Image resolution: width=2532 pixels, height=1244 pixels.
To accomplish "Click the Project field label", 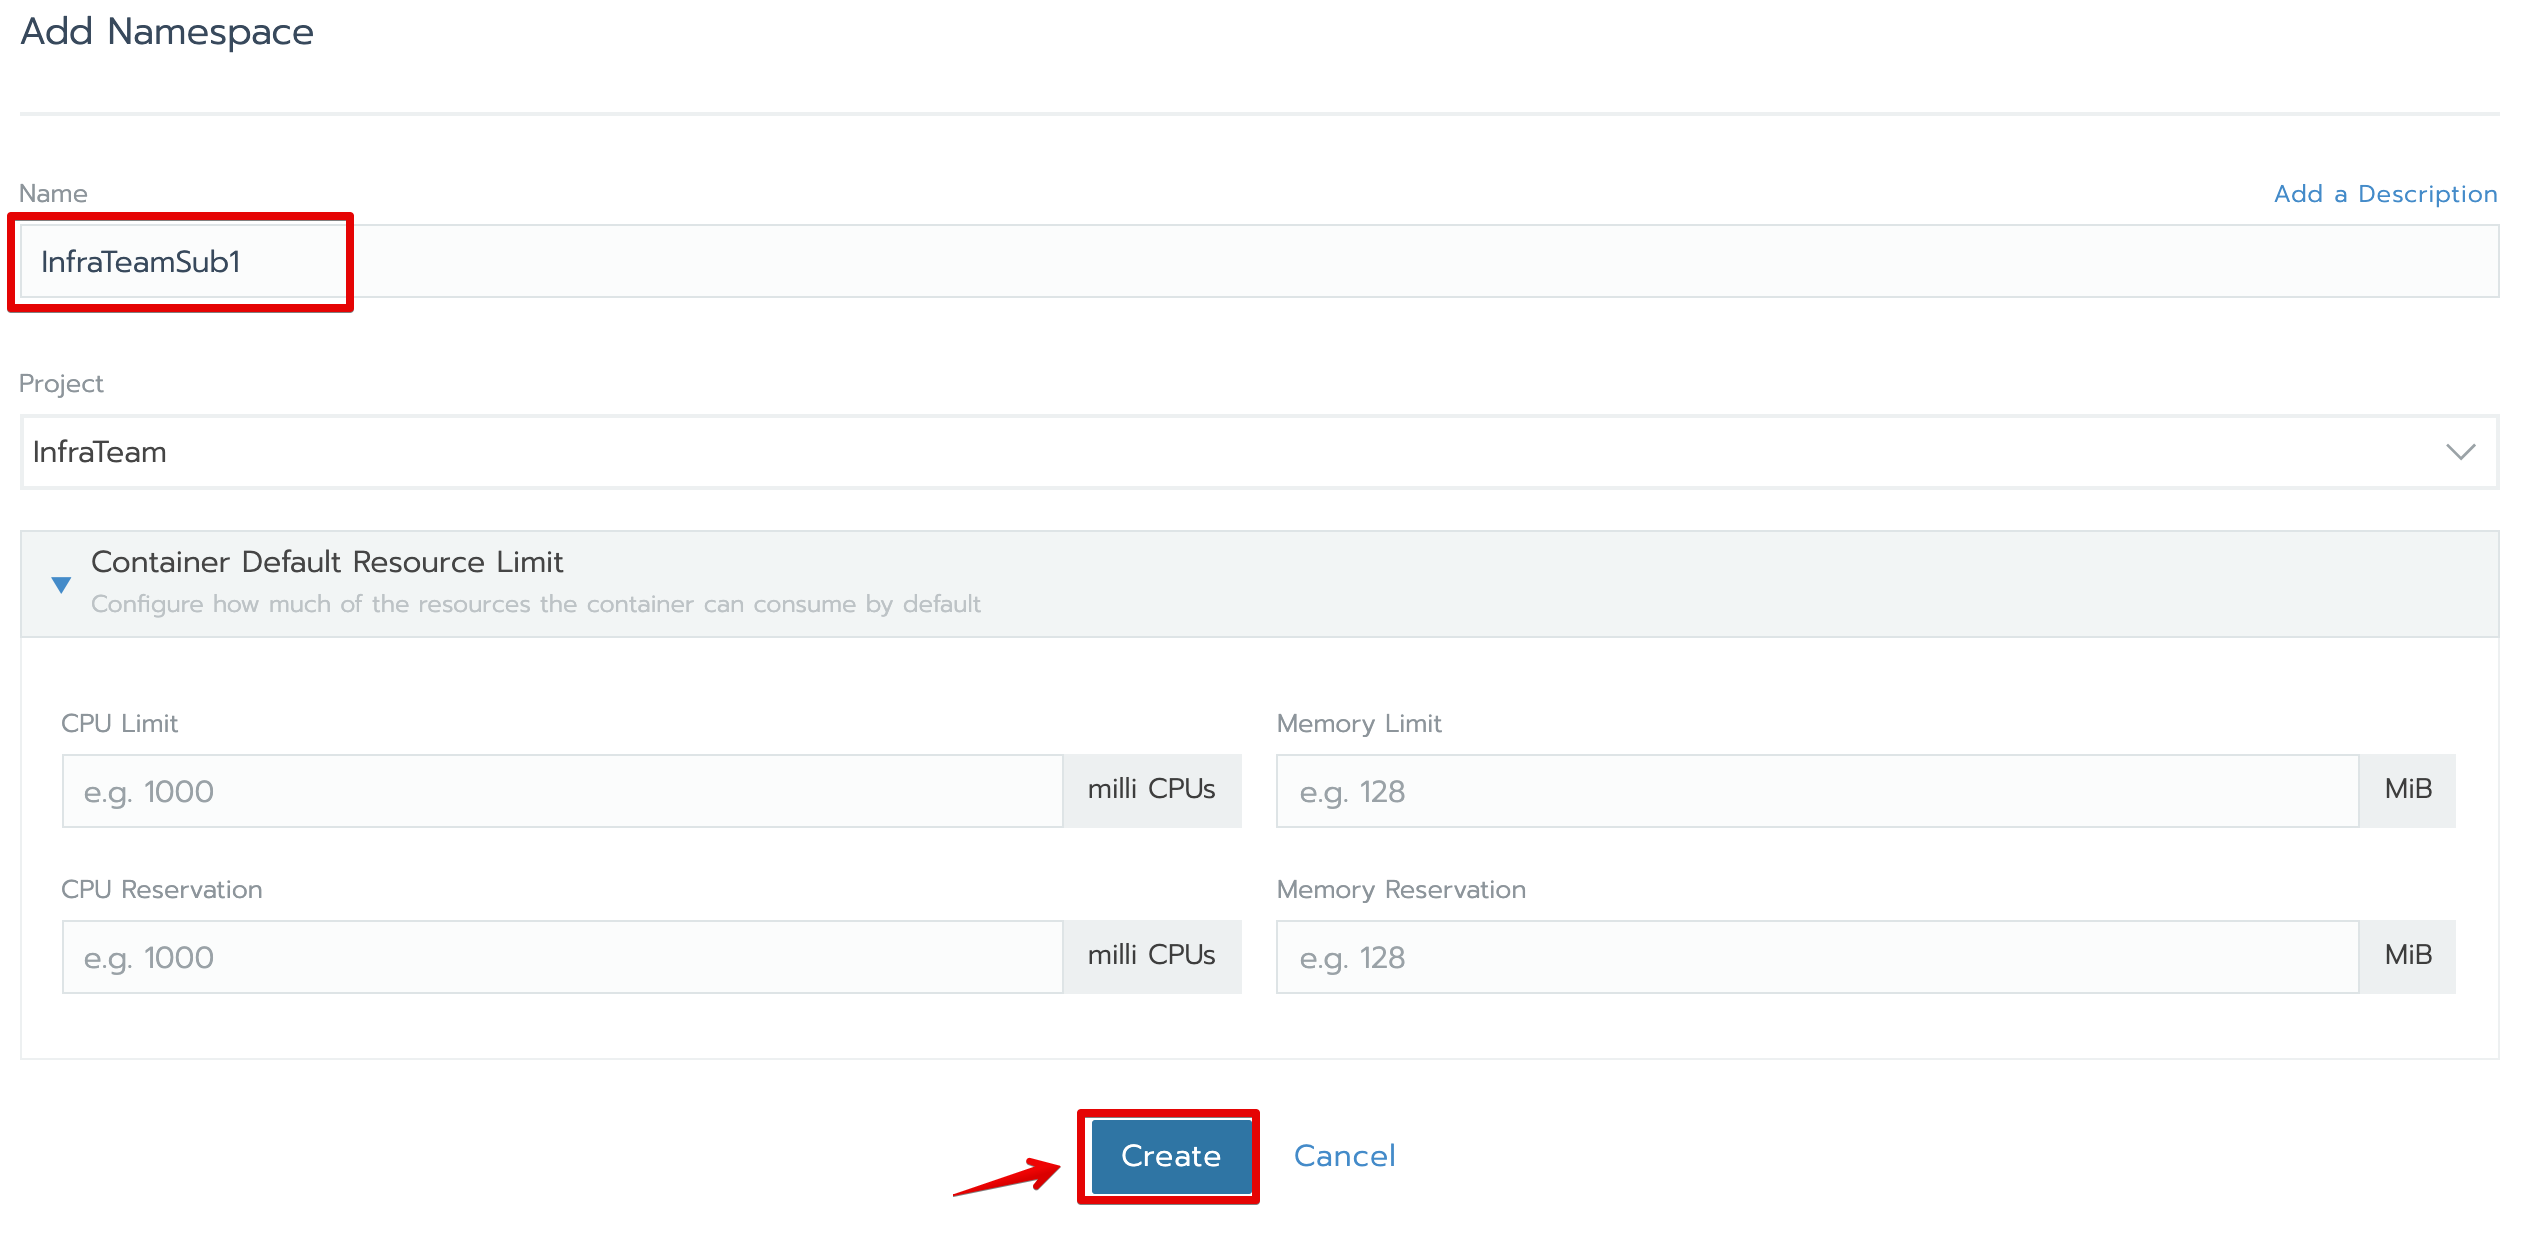I will [61, 384].
